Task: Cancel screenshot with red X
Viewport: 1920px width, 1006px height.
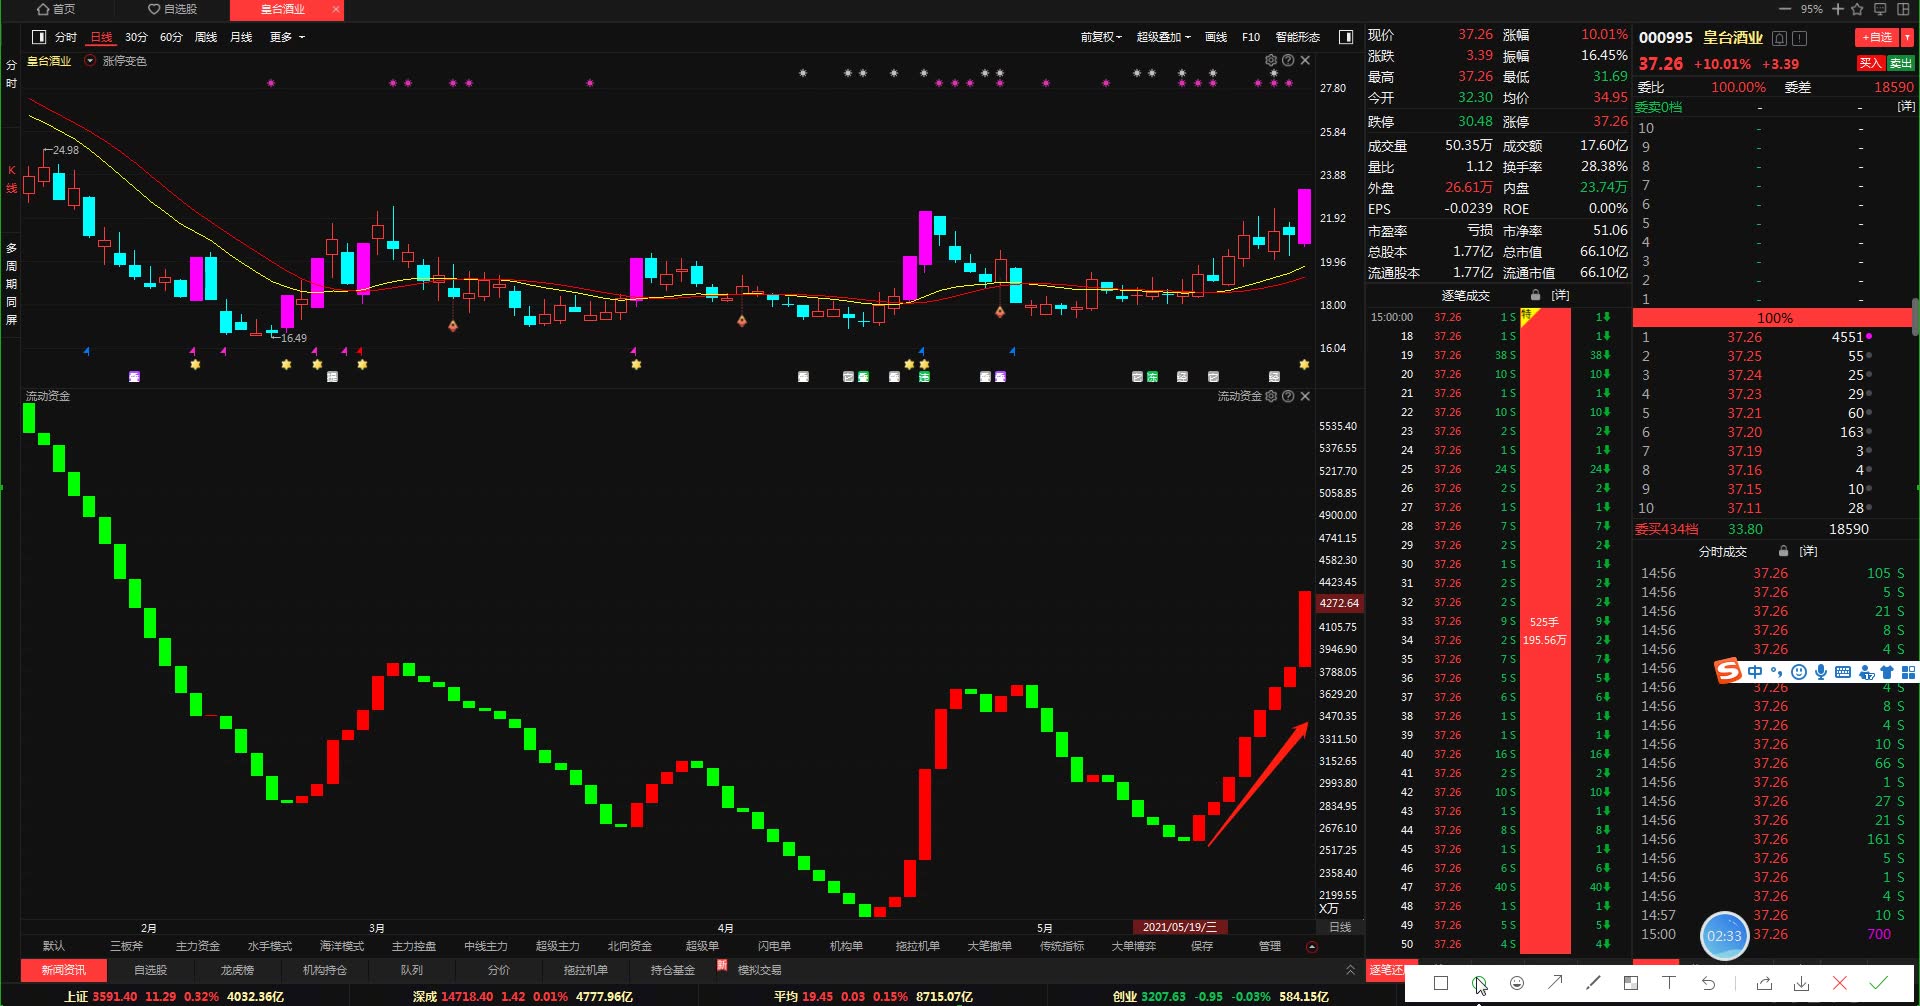Action: click(x=1840, y=983)
